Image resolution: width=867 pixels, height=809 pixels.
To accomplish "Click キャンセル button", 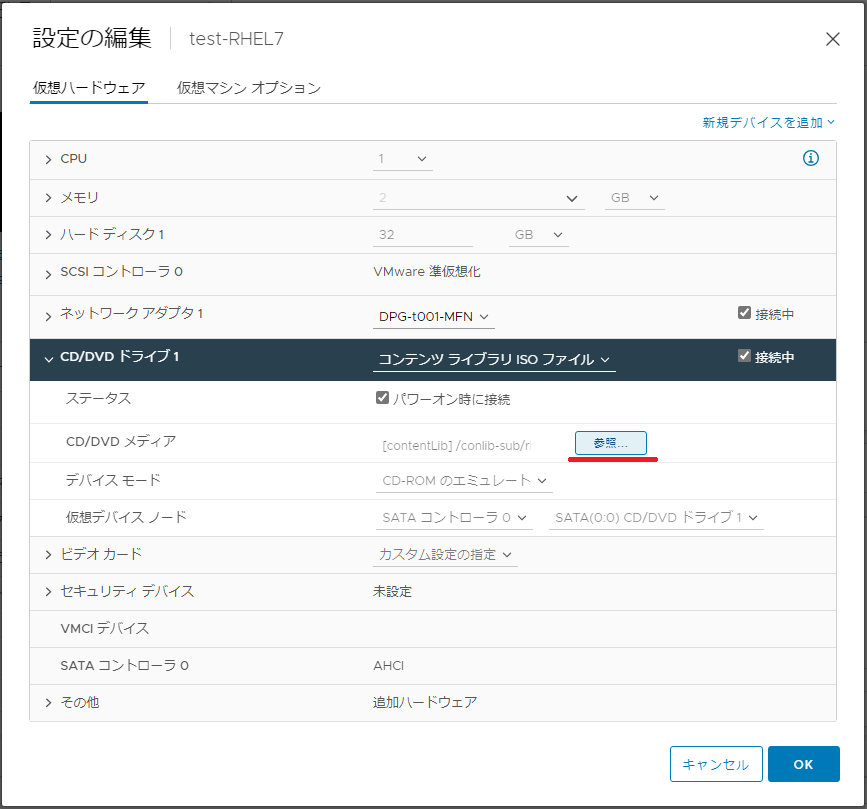I will tap(716, 764).
